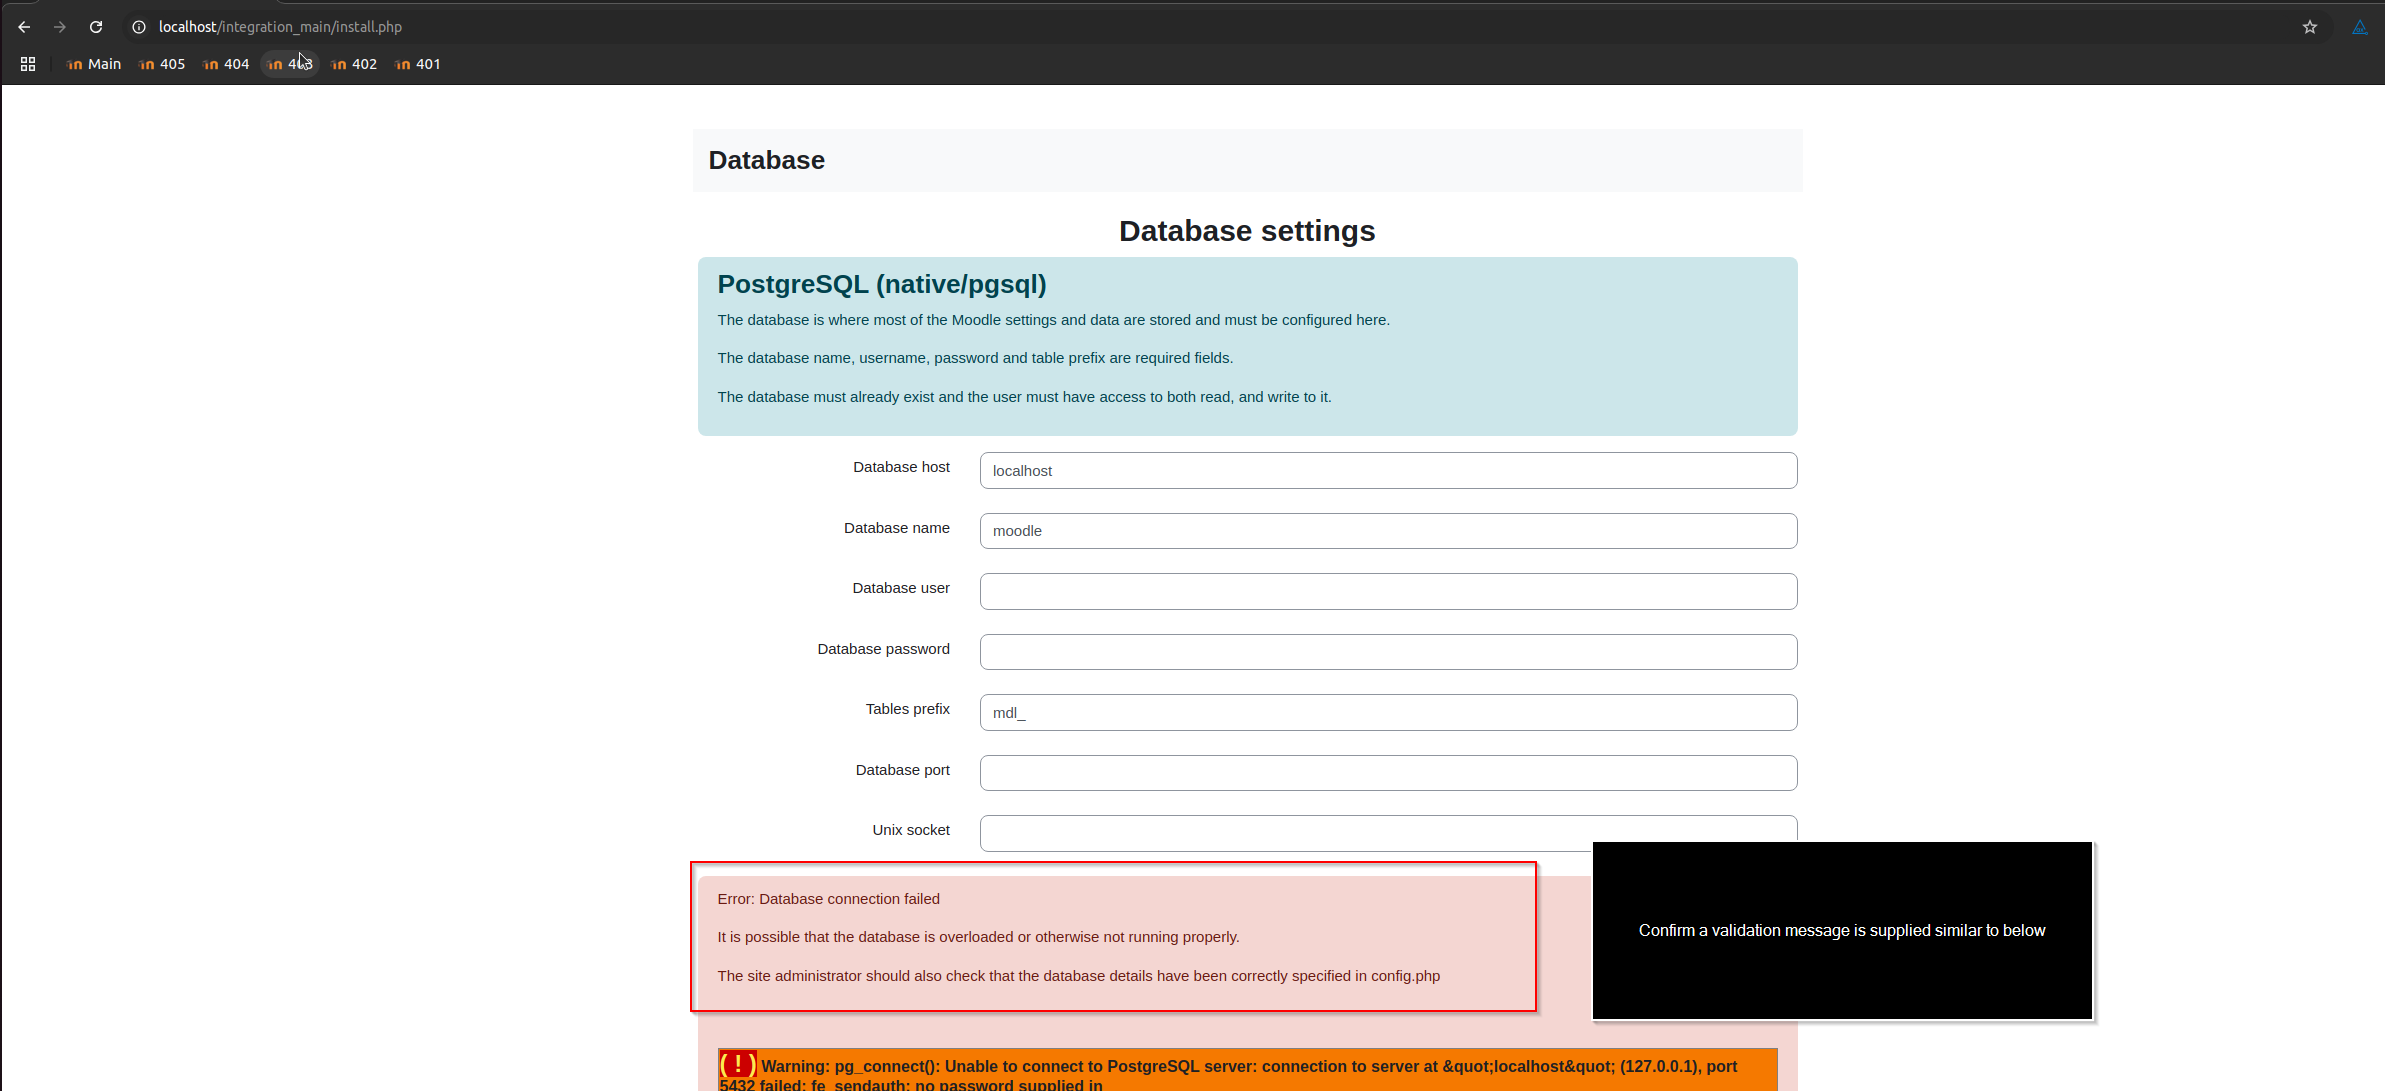Open the 404 bookmark
2385x1091 pixels.
point(226,64)
